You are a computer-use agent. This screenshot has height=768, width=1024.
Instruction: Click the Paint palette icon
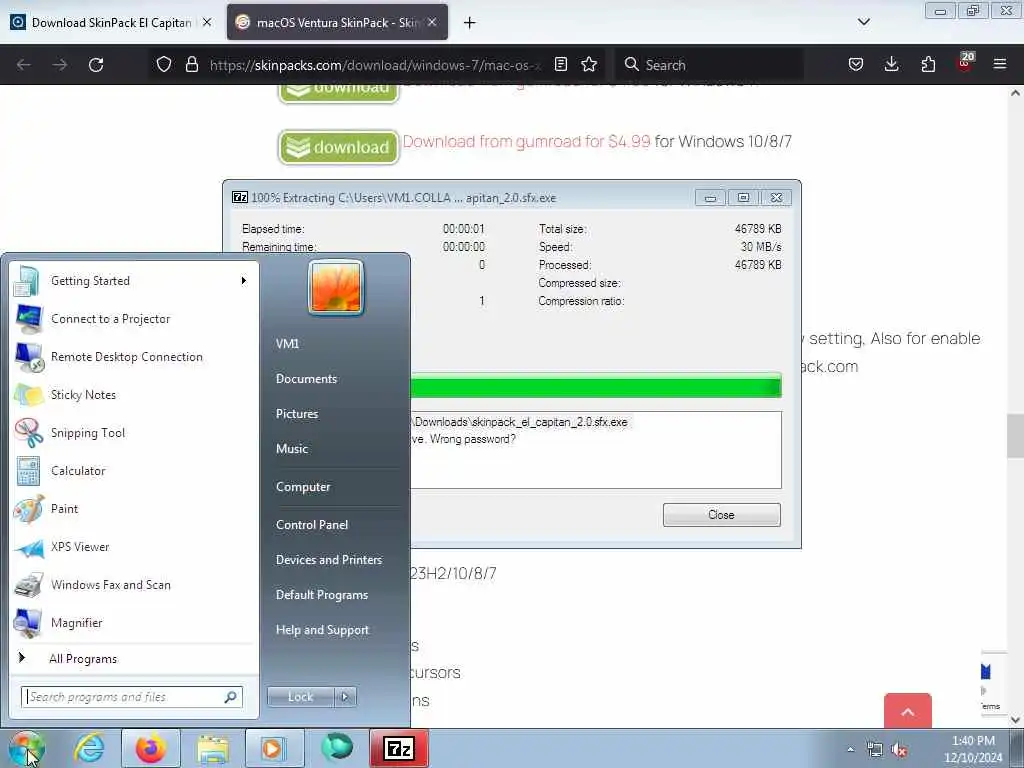point(28,509)
